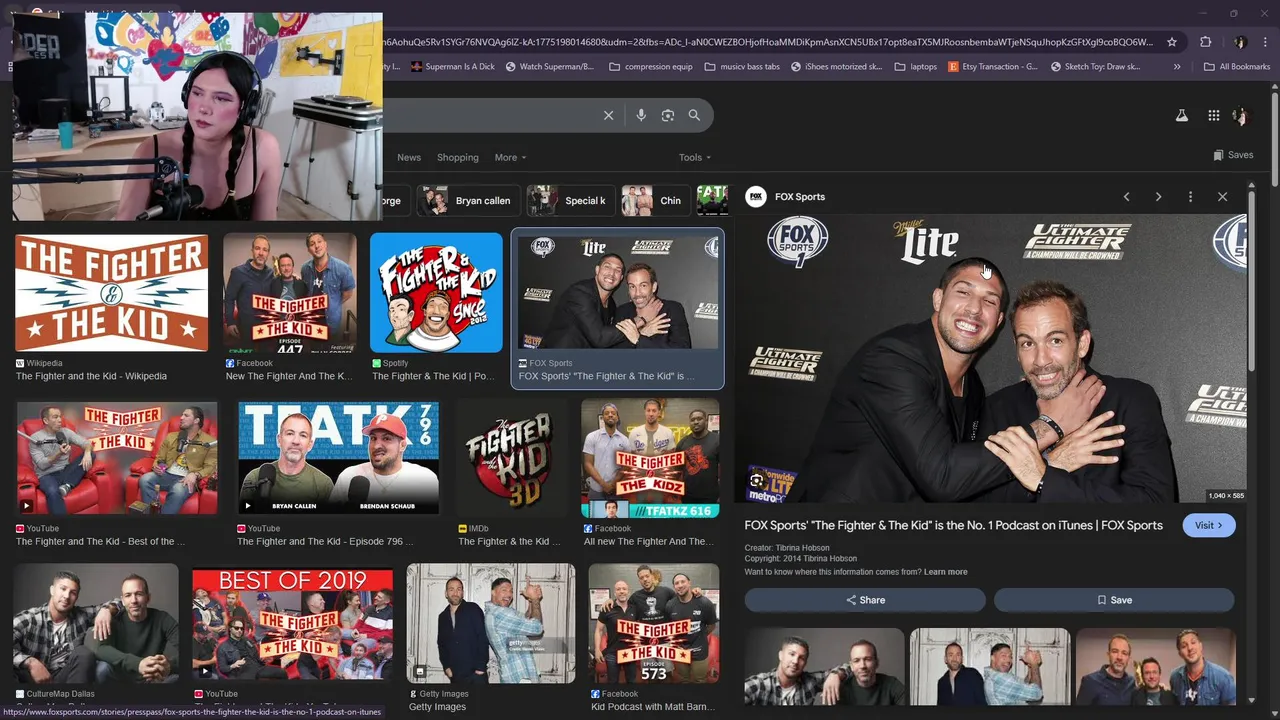Open Chrome's three-dot menu
The width and height of the screenshot is (1280, 720).
tap(1265, 42)
